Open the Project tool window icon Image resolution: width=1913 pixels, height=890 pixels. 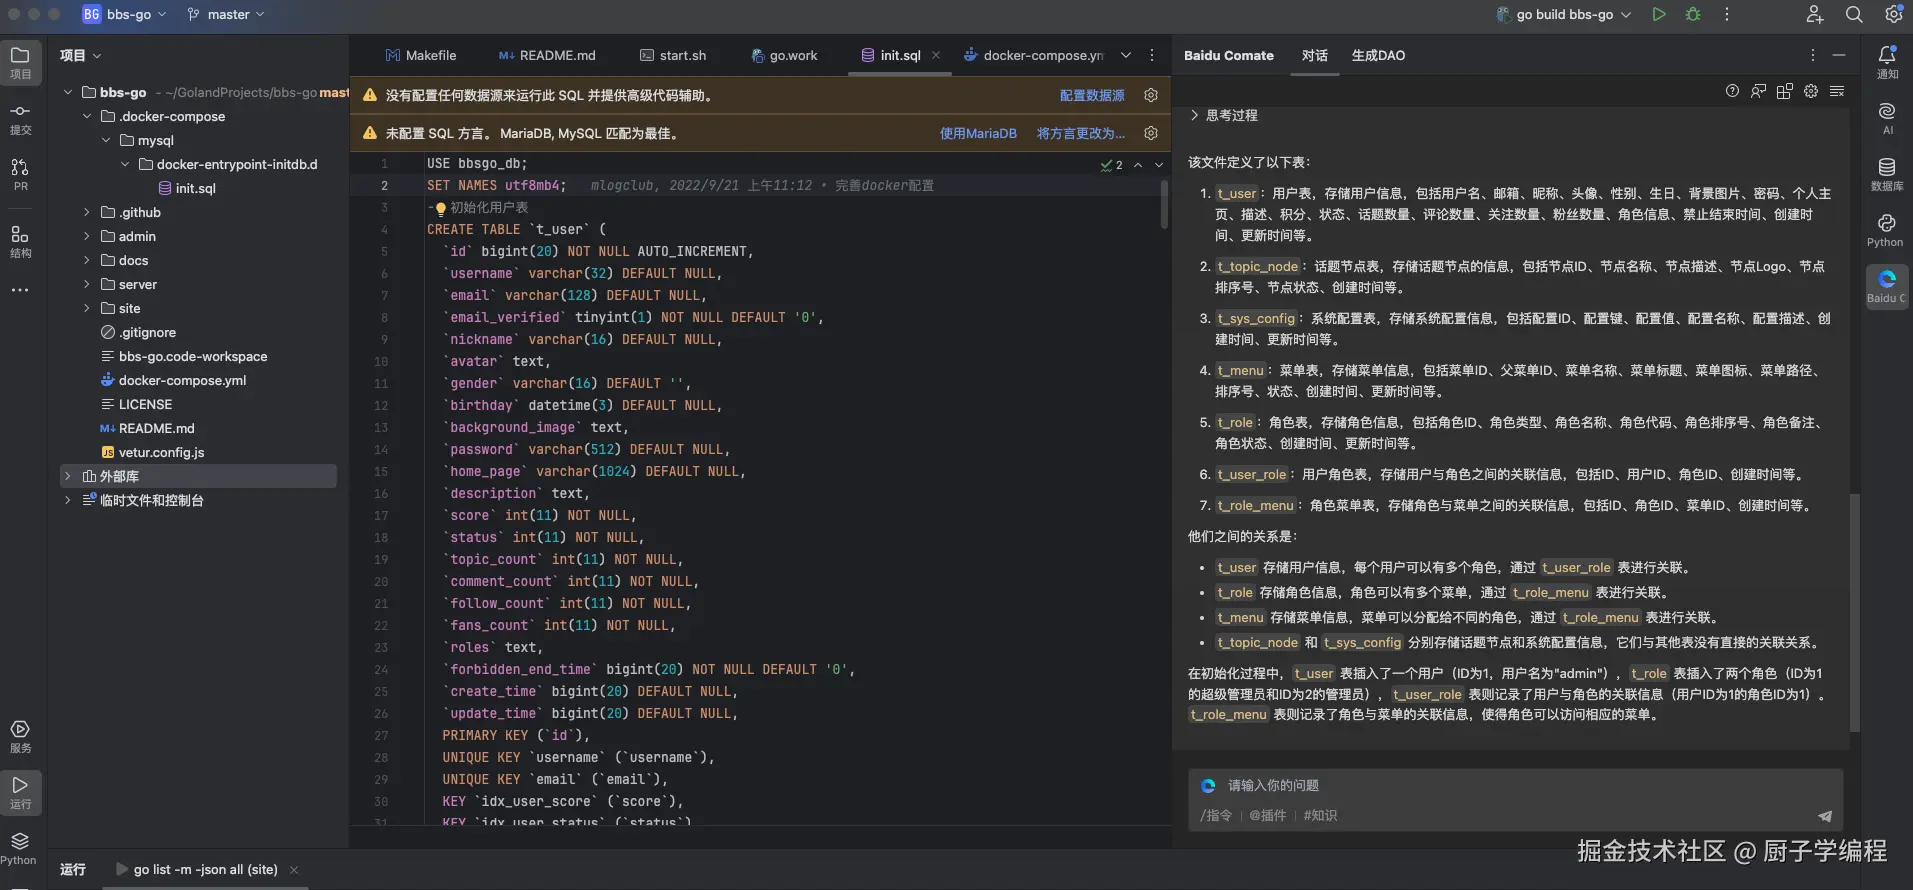pos(20,62)
